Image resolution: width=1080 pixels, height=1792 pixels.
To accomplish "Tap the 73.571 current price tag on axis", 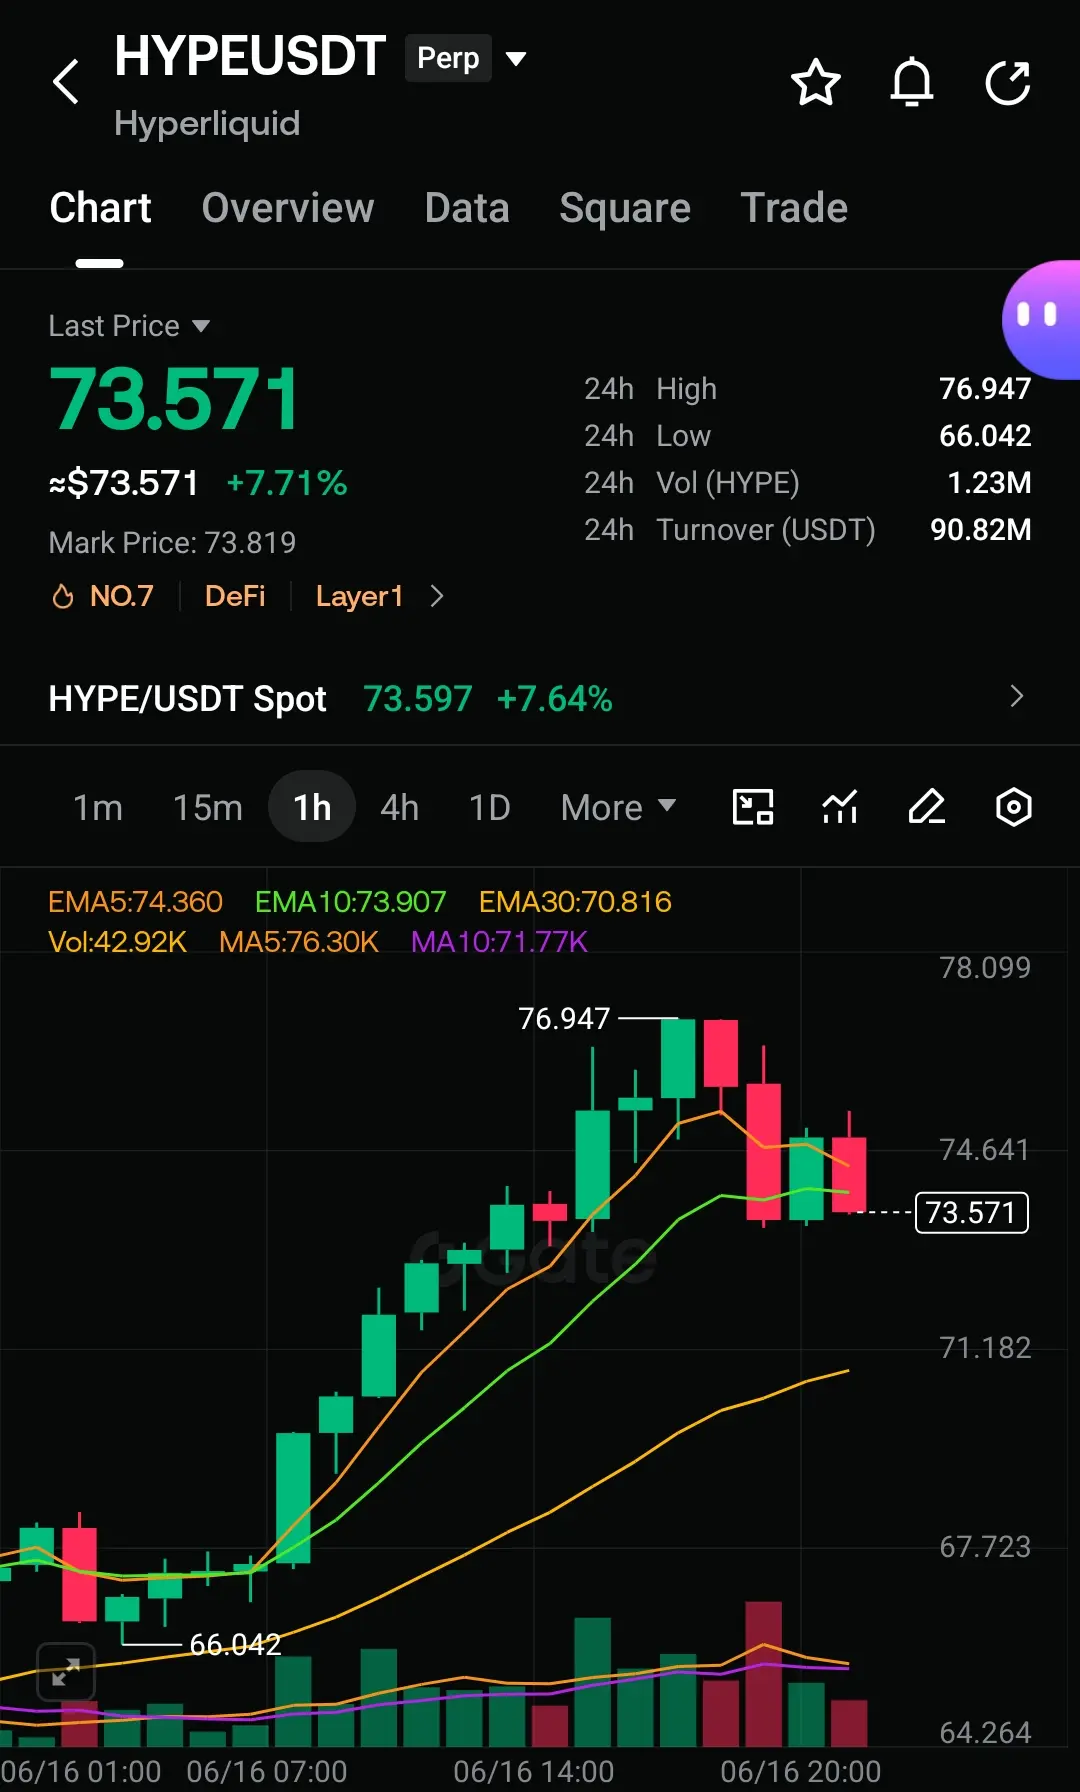I will tap(971, 1213).
